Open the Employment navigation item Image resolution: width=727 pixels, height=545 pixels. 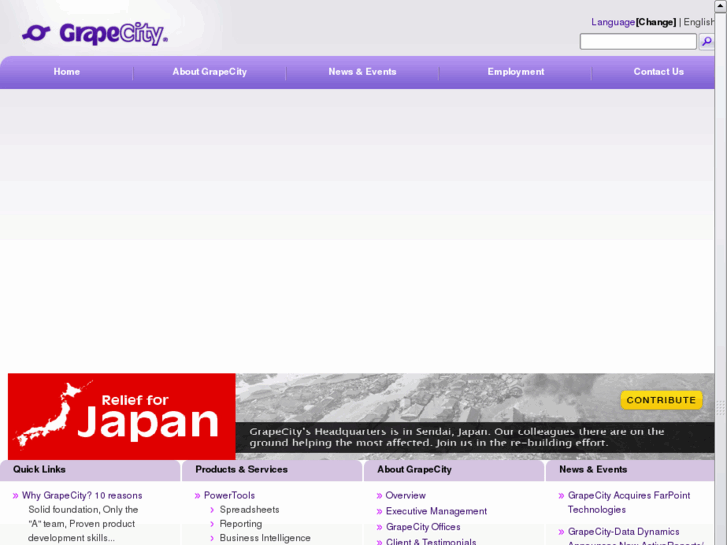coord(516,72)
